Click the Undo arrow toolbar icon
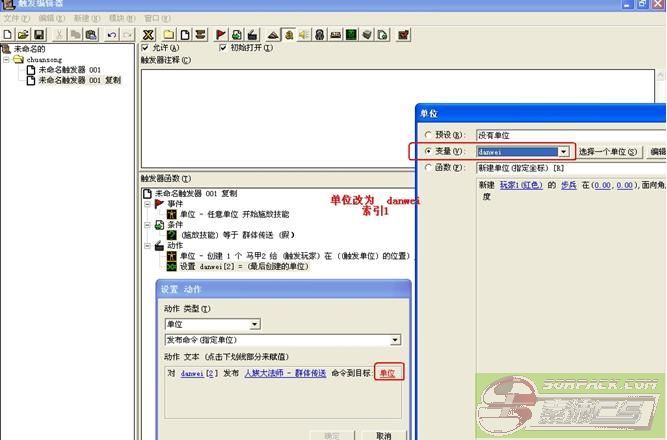Viewport: 667px width, 440px height. 110,35
